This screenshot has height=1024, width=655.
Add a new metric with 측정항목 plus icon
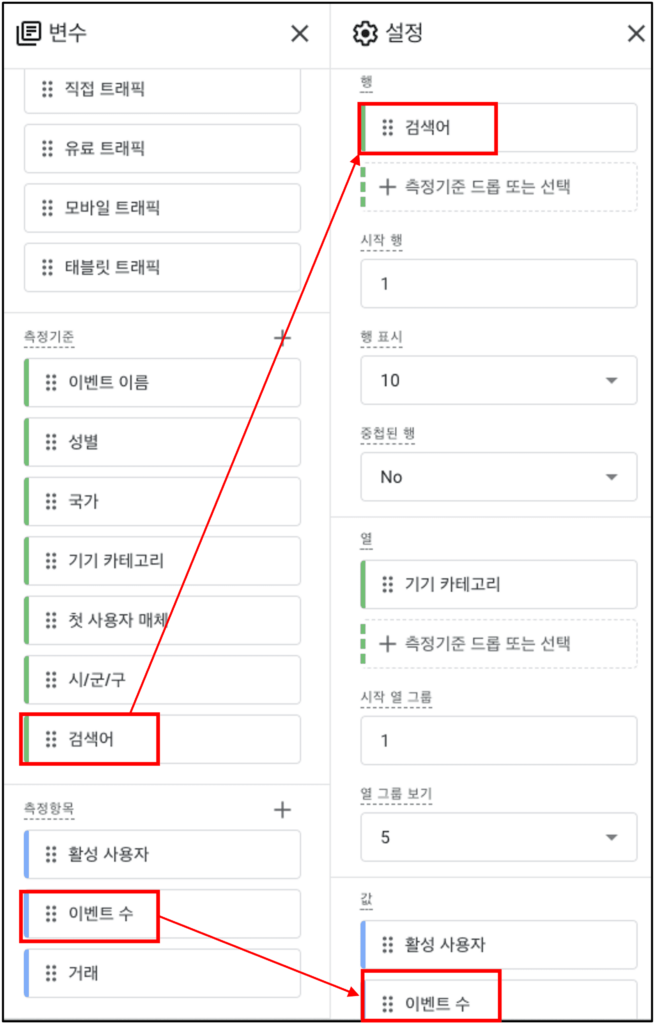tap(282, 810)
